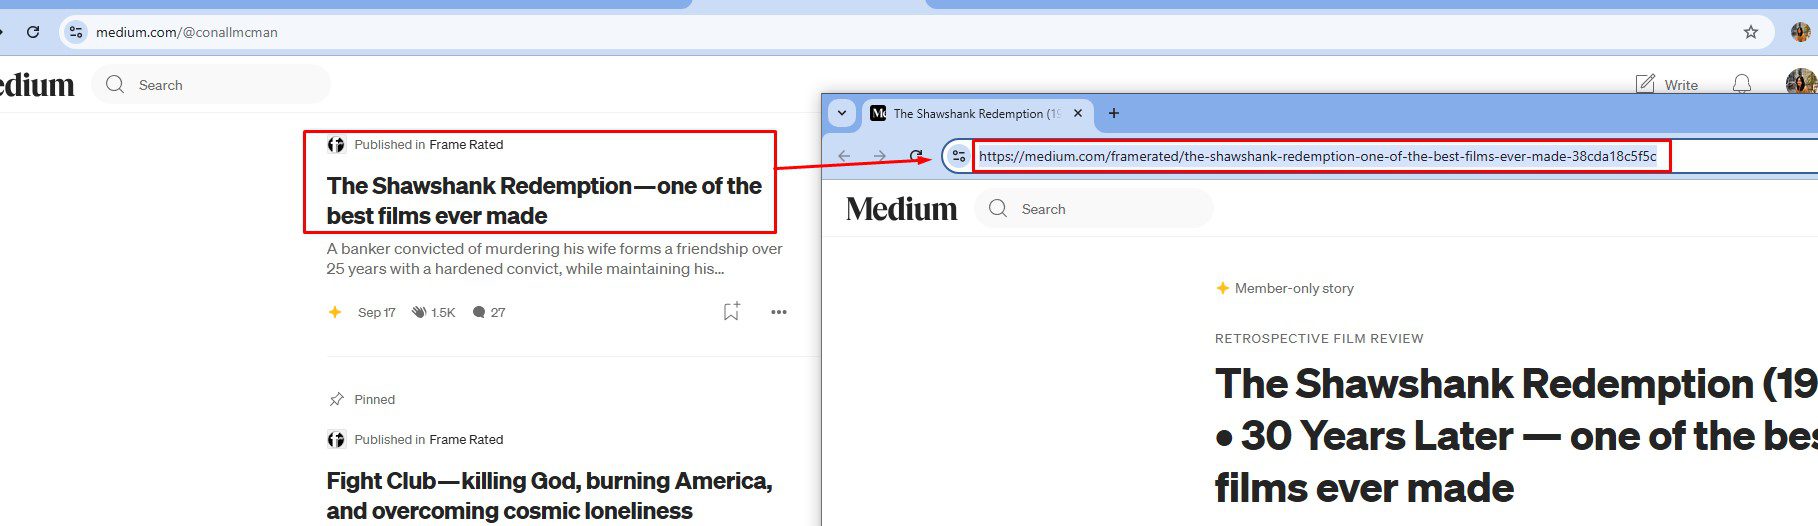Focus the Search field in the back Medium page

point(211,85)
